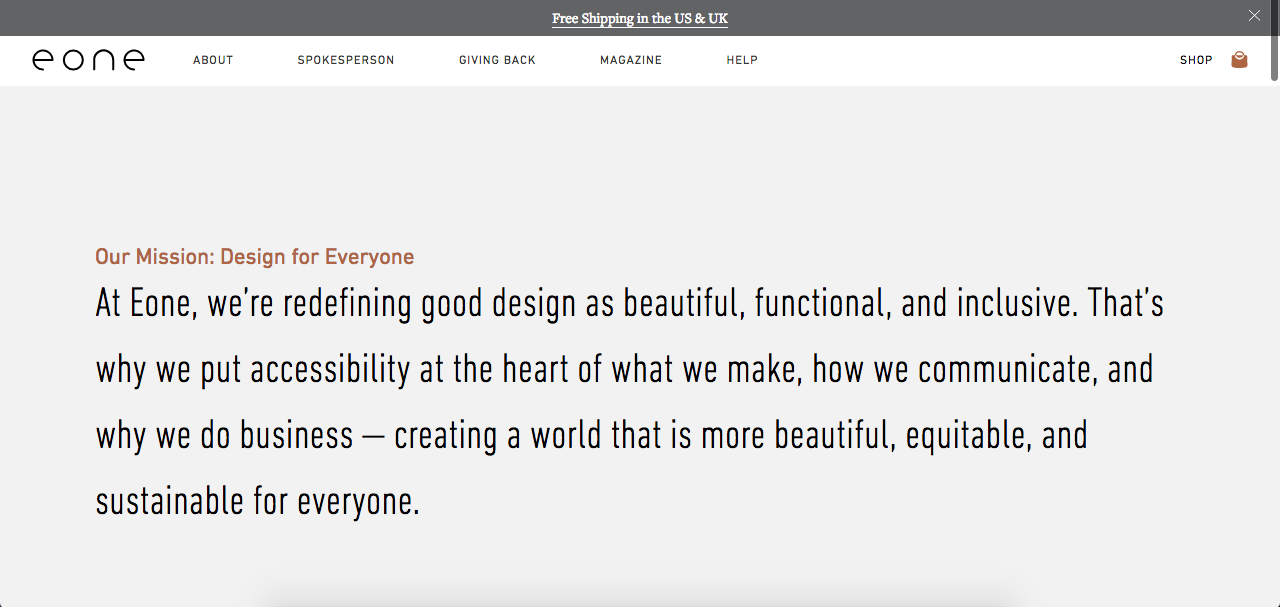This screenshot has height=607, width=1280.
Task: Open the Help menu item
Action: (x=742, y=60)
